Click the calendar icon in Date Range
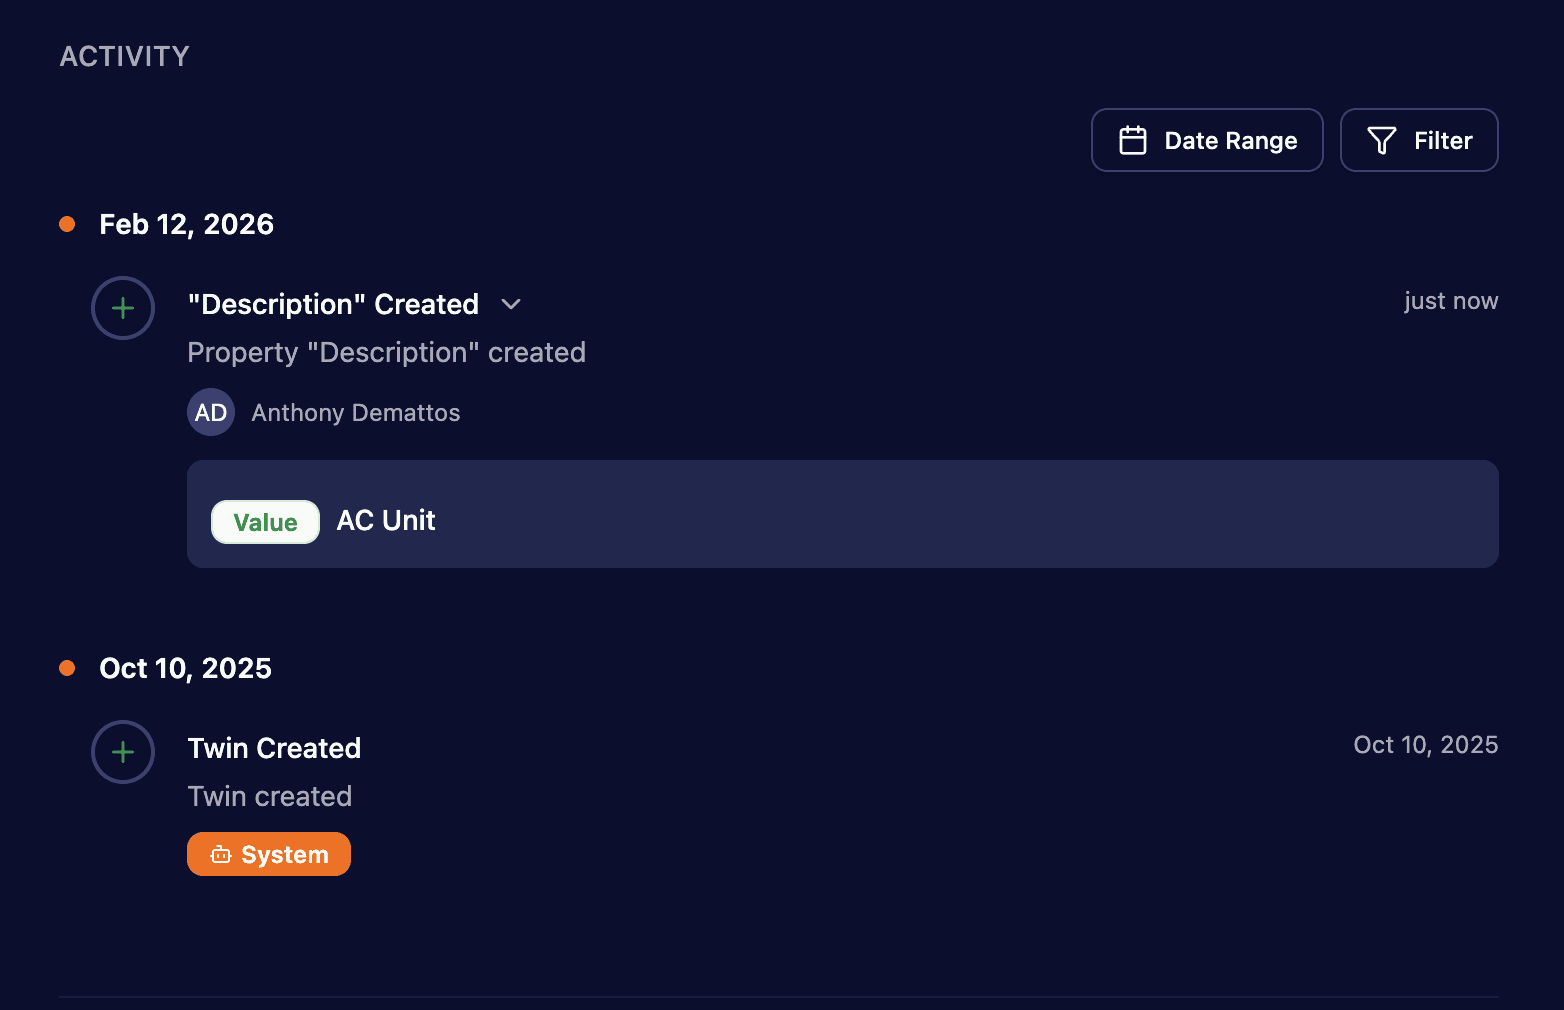 1132,140
